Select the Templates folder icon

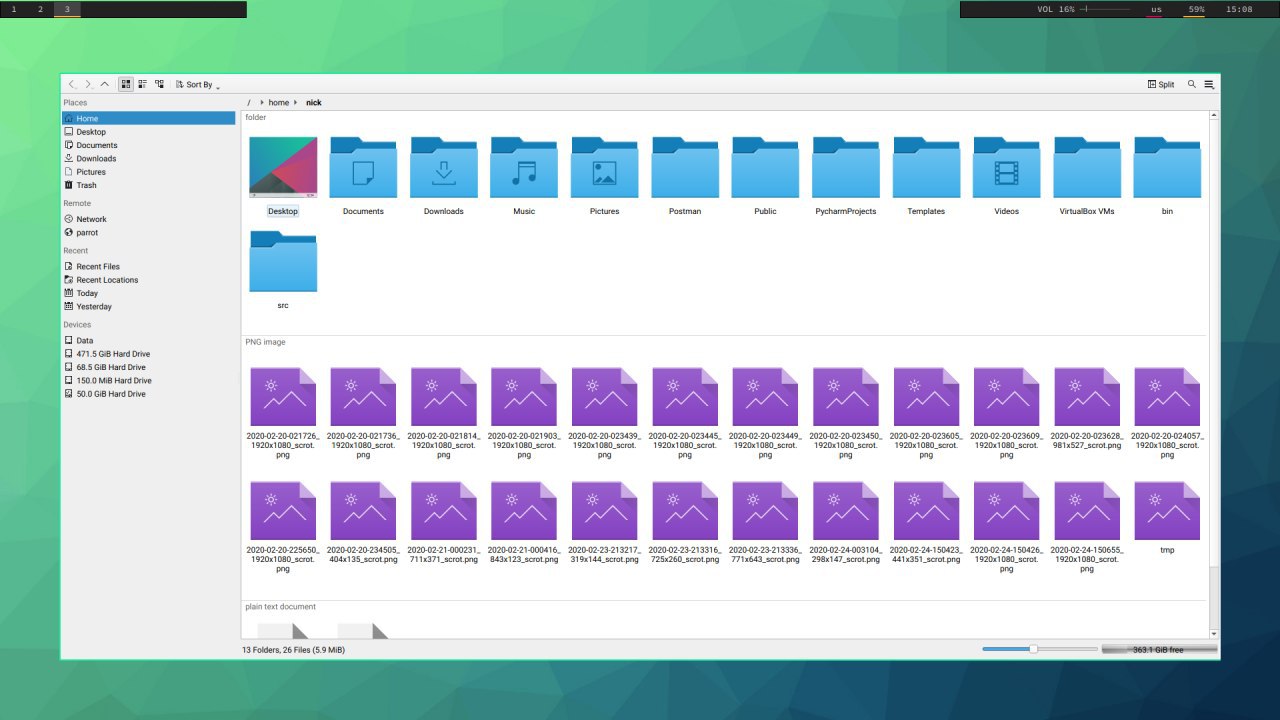click(x=926, y=168)
